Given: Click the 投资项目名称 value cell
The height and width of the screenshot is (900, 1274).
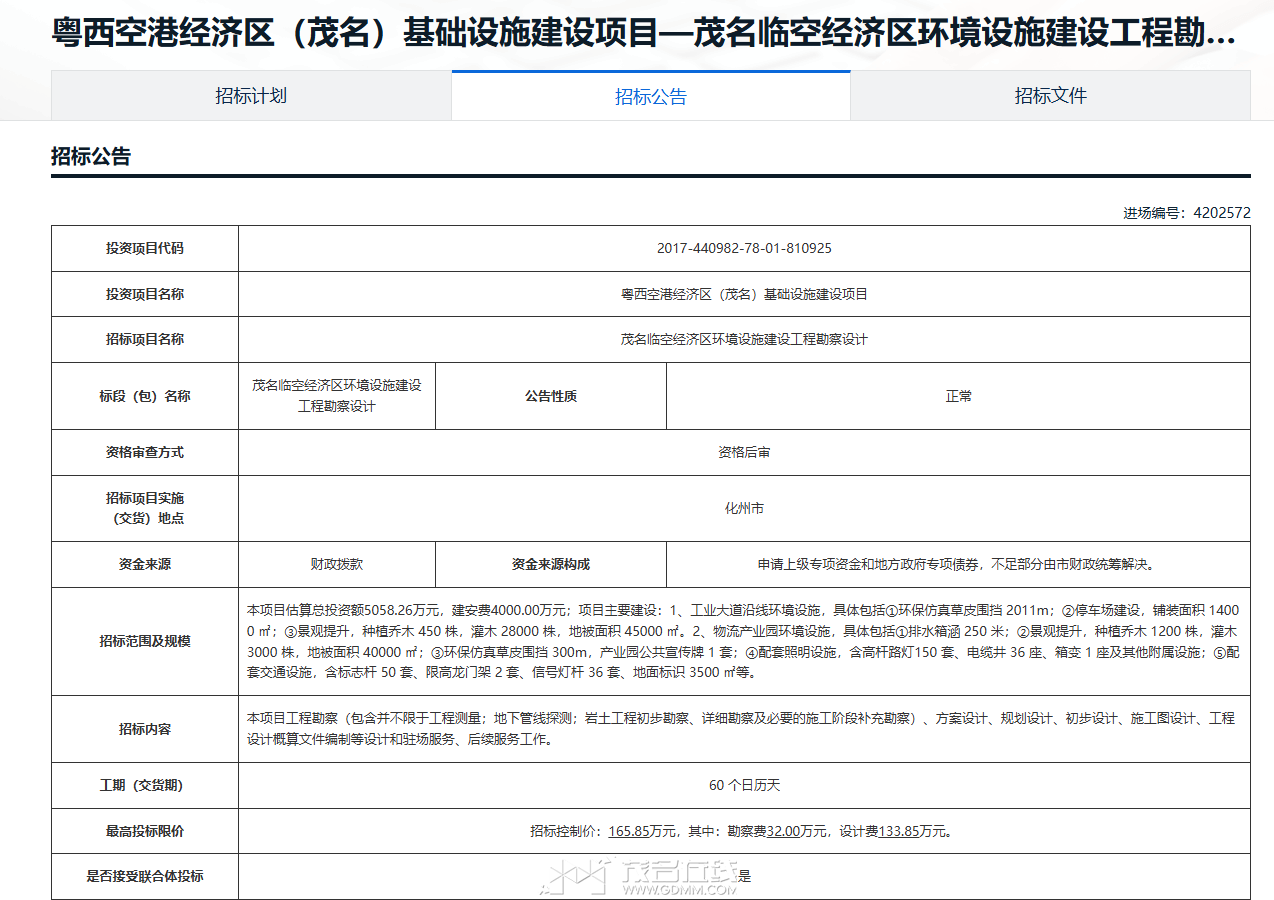Looking at the screenshot, I should (x=744, y=294).
